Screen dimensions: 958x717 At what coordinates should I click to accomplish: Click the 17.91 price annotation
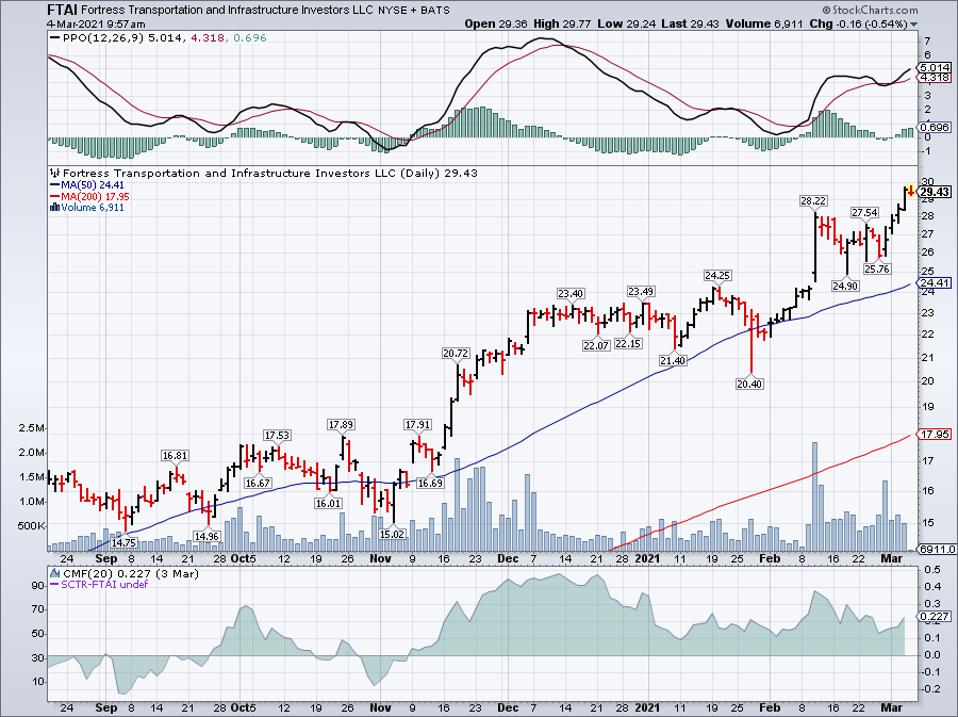point(418,424)
